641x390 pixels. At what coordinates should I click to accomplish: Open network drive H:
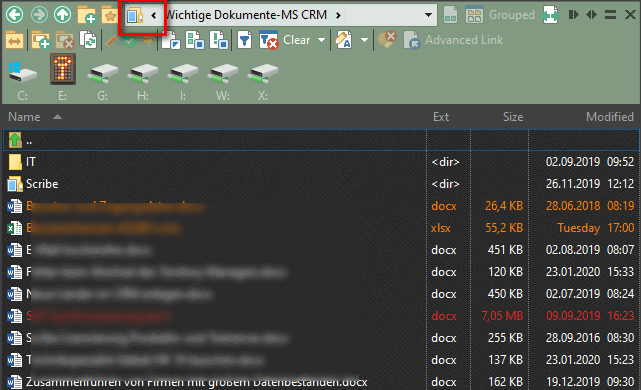click(143, 81)
